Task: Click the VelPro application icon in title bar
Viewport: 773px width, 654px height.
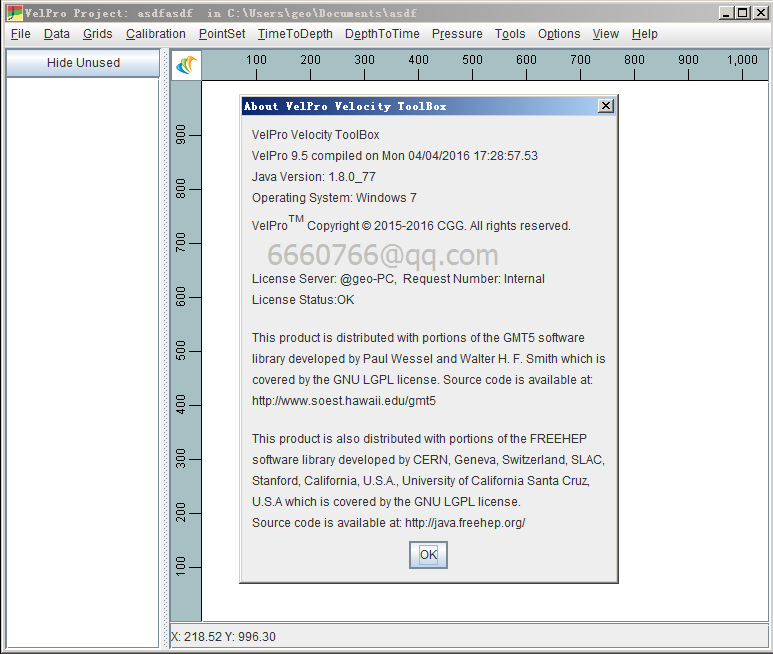Action: click(15, 13)
